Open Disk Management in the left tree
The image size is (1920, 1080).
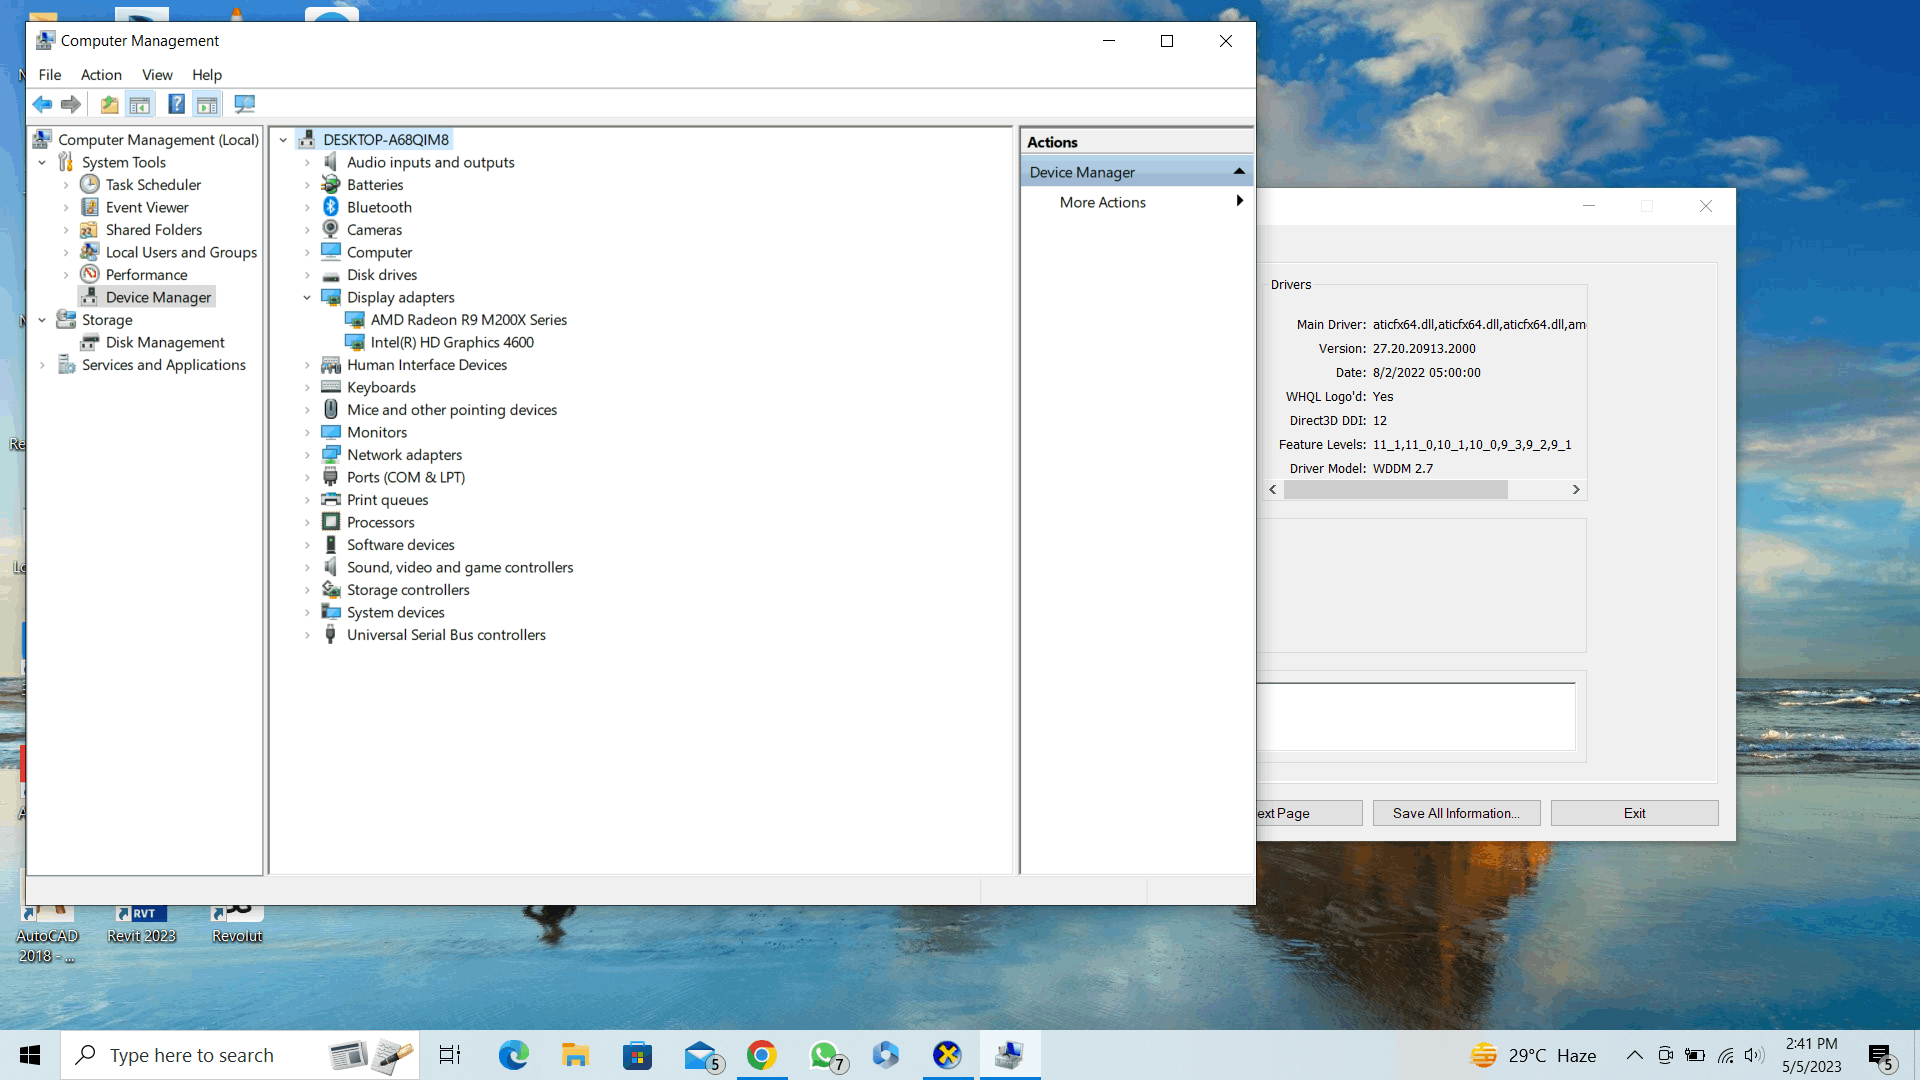pyautogui.click(x=165, y=342)
